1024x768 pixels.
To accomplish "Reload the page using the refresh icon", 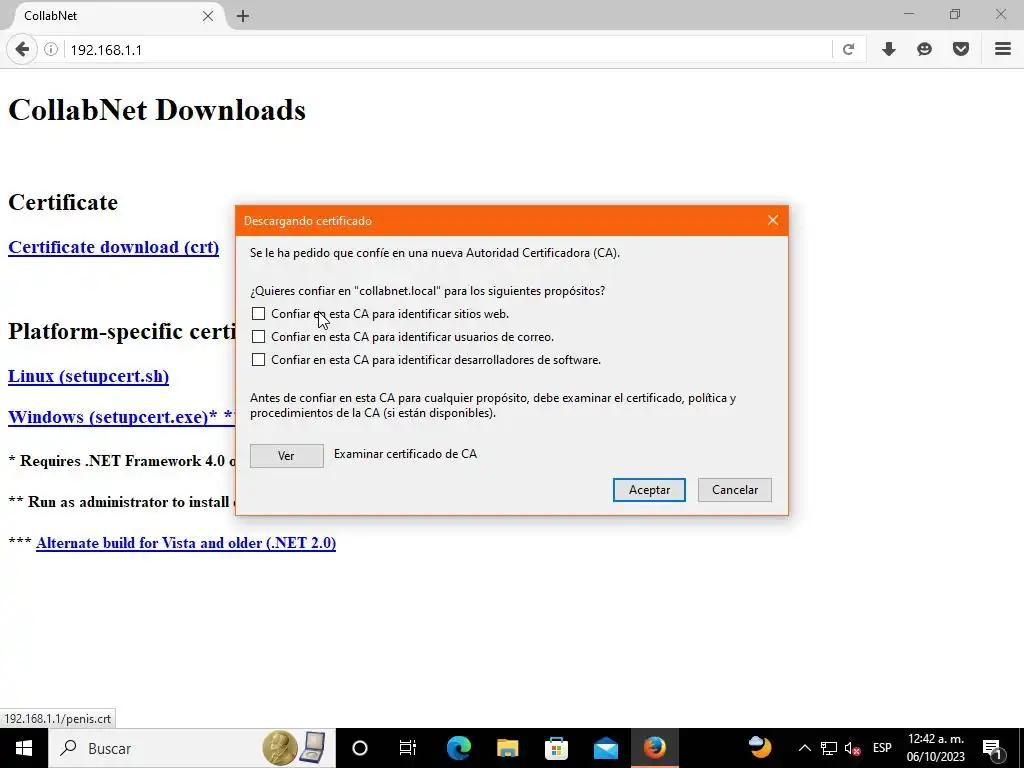I will click(x=848, y=50).
